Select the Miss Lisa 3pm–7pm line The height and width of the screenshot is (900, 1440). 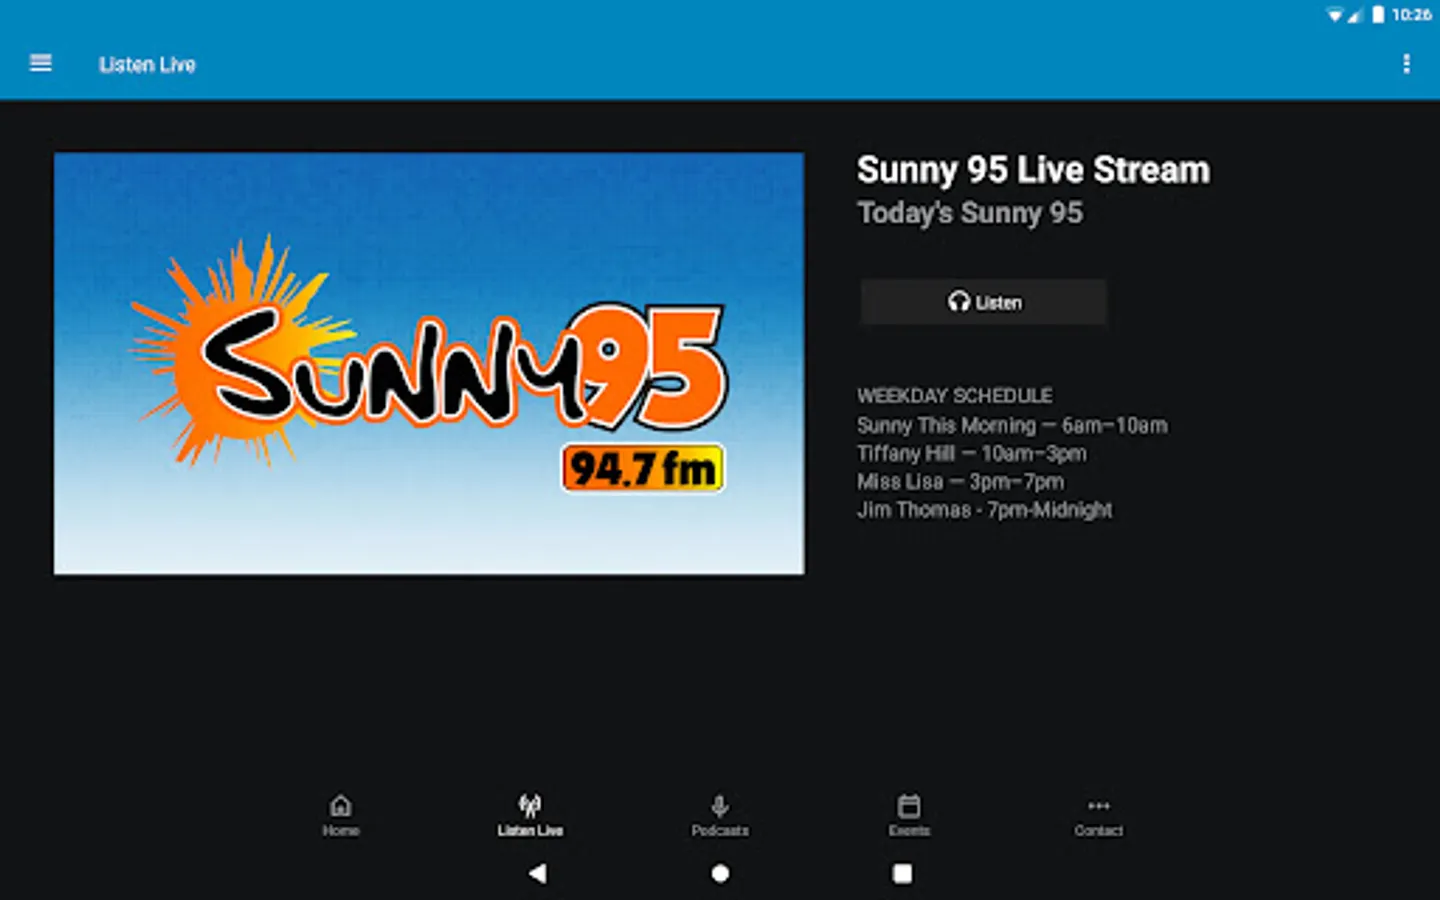960,481
